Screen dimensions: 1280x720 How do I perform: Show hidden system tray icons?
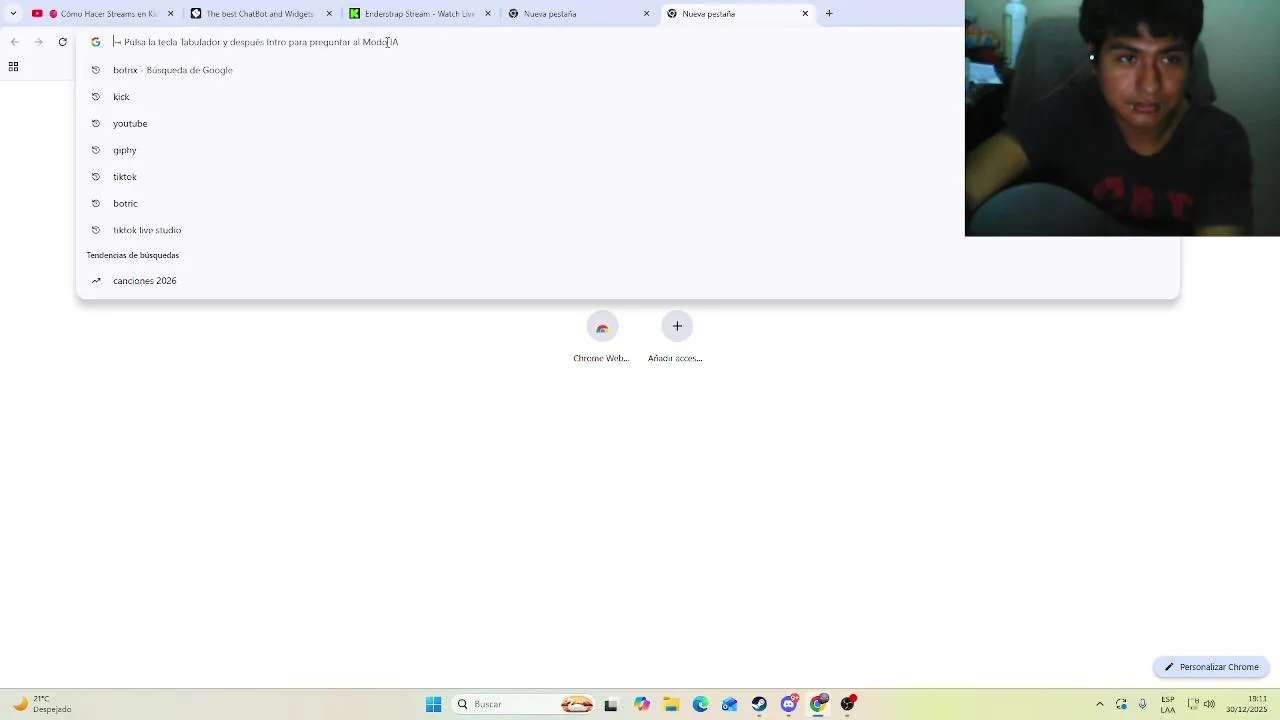click(1100, 704)
